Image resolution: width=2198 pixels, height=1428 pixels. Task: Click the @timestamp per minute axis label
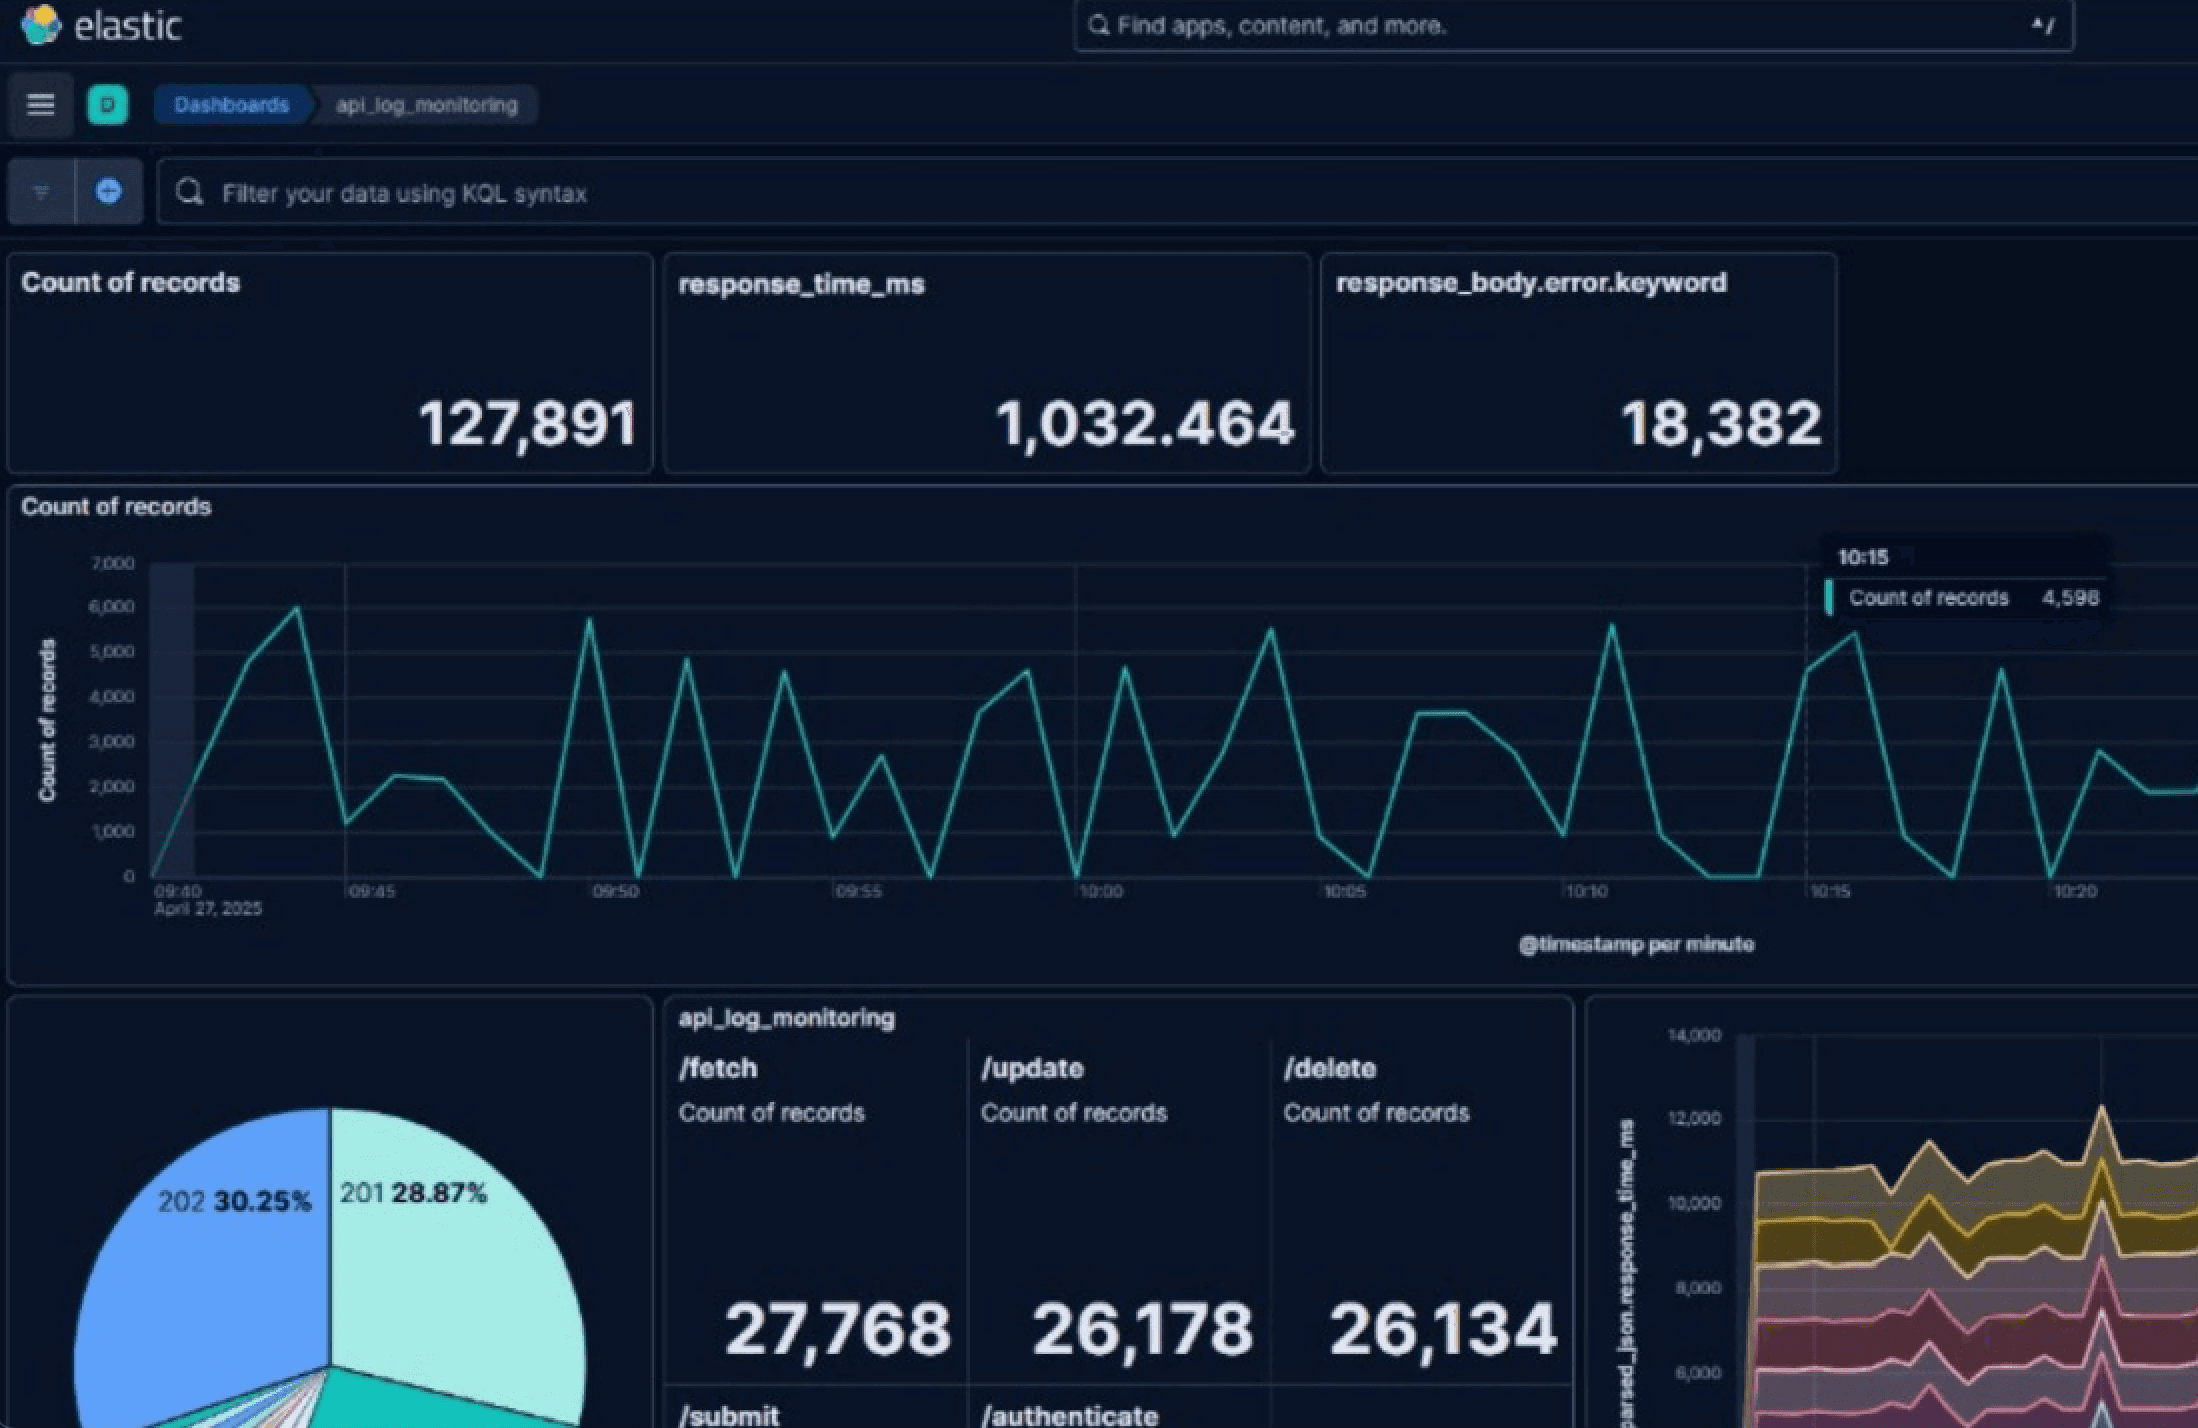(x=1637, y=944)
